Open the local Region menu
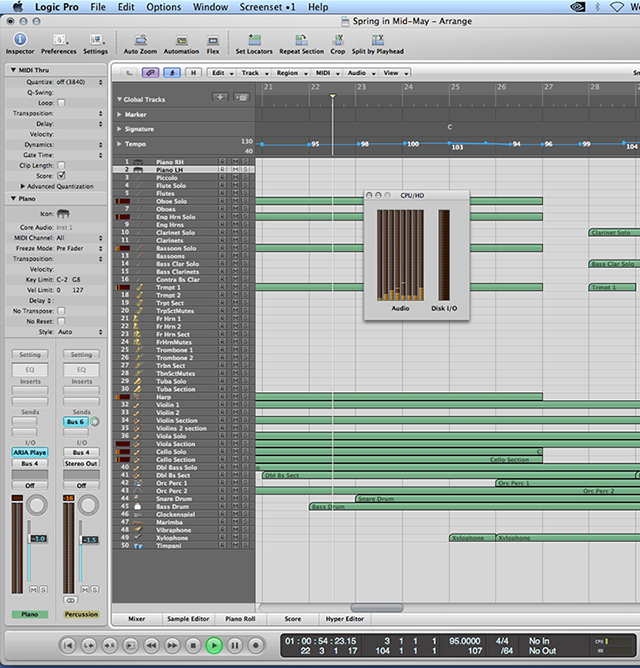Image resolution: width=640 pixels, height=668 pixels. [x=292, y=73]
